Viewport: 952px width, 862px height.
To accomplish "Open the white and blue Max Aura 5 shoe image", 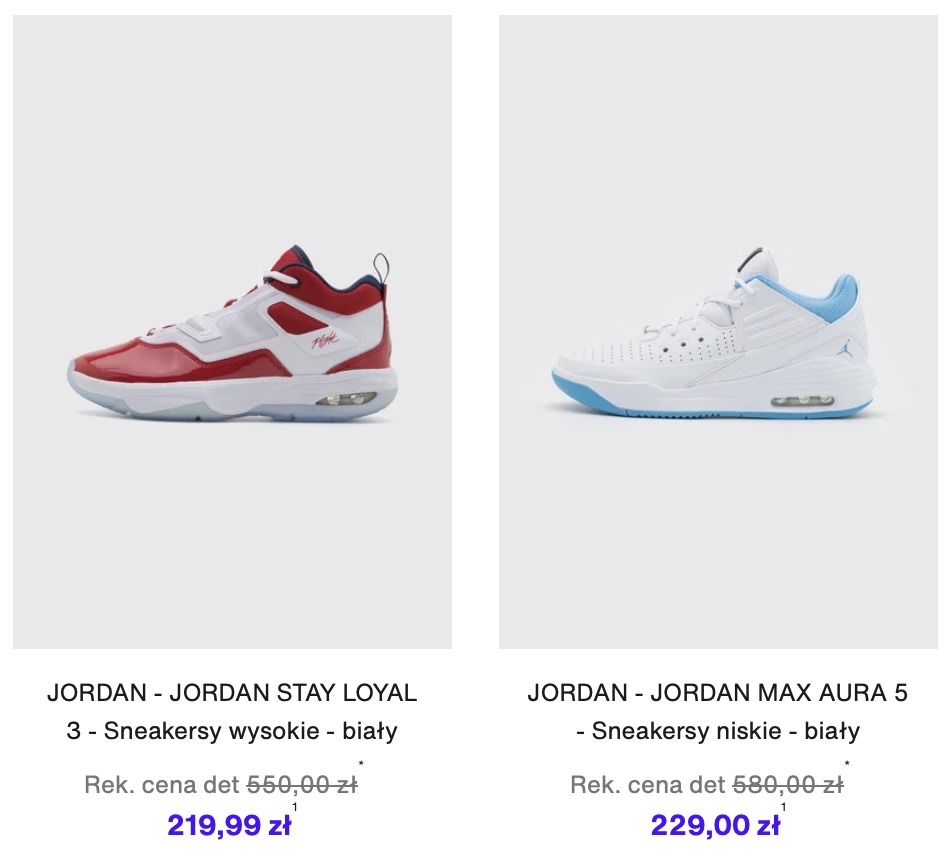I will coord(718,331).
